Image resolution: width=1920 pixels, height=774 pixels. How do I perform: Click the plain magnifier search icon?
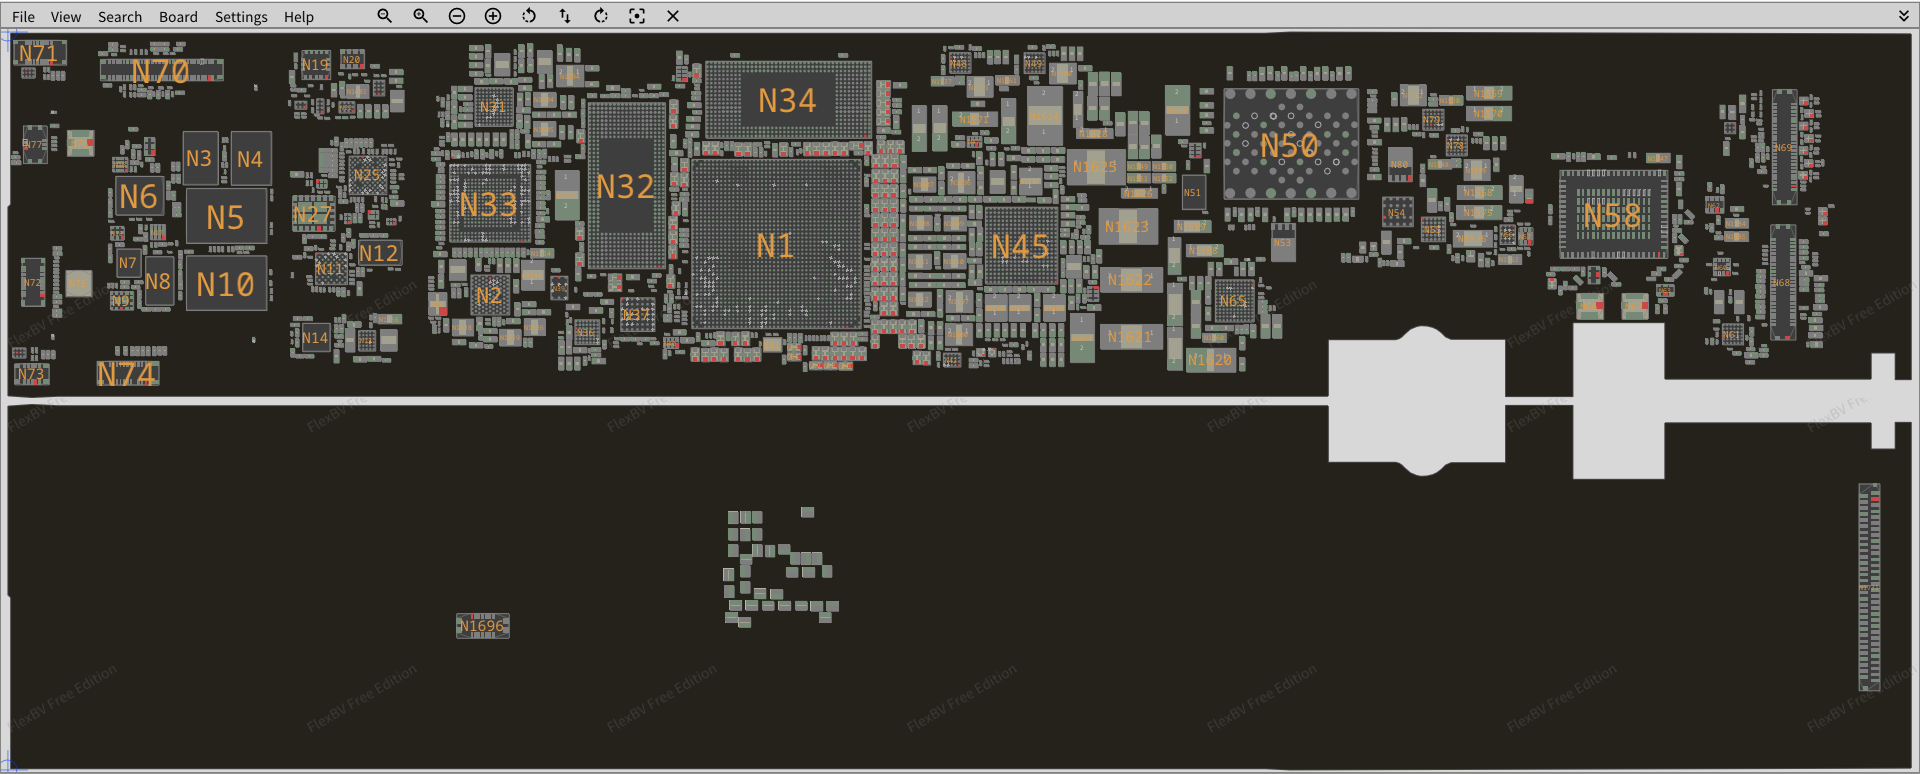[384, 16]
